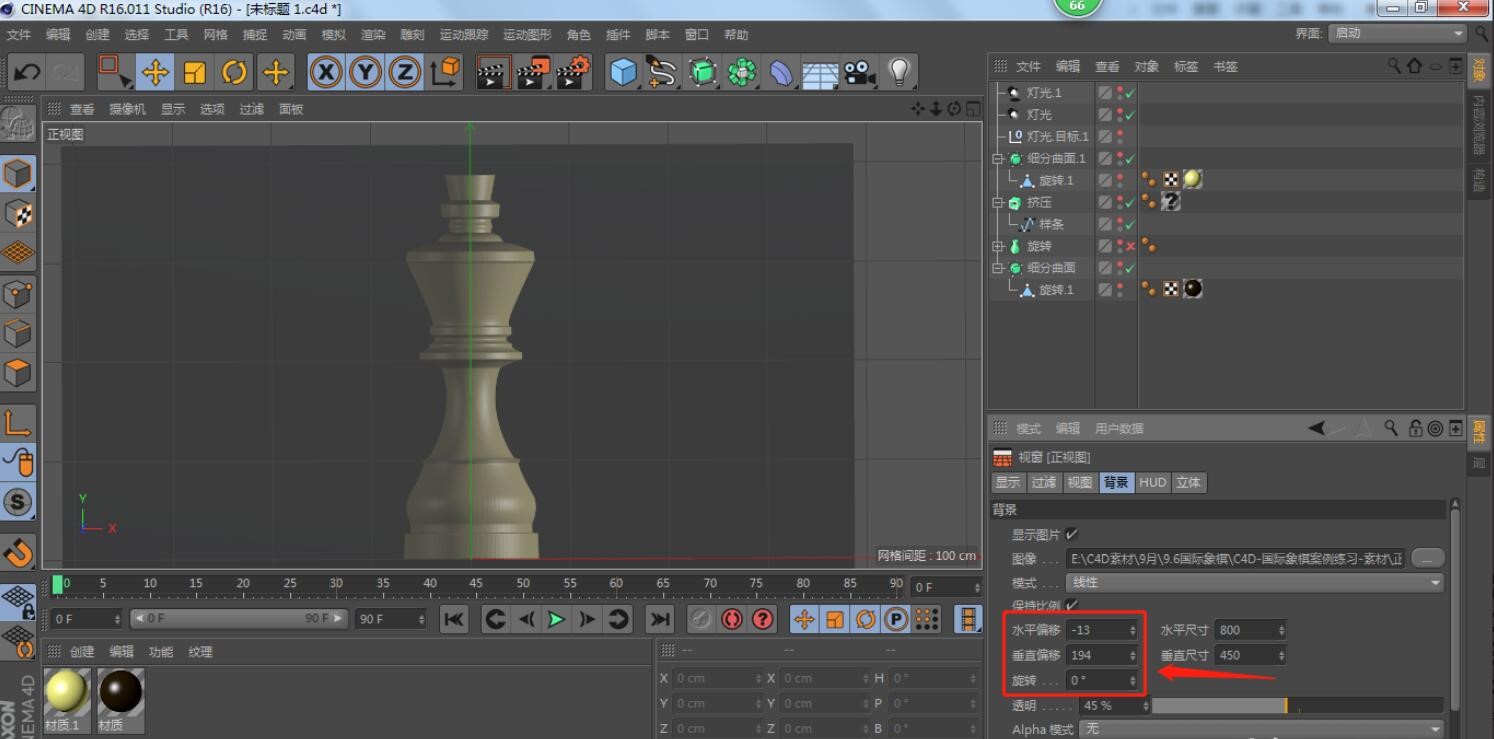Click the 垂直偏移 input field
The image size is (1494, 739).
tap(1096, 655)
